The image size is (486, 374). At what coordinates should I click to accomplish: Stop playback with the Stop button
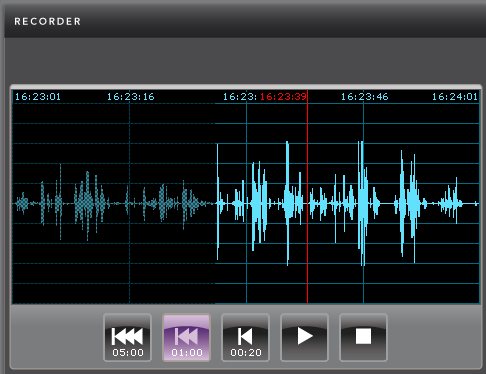click(363, 337)
